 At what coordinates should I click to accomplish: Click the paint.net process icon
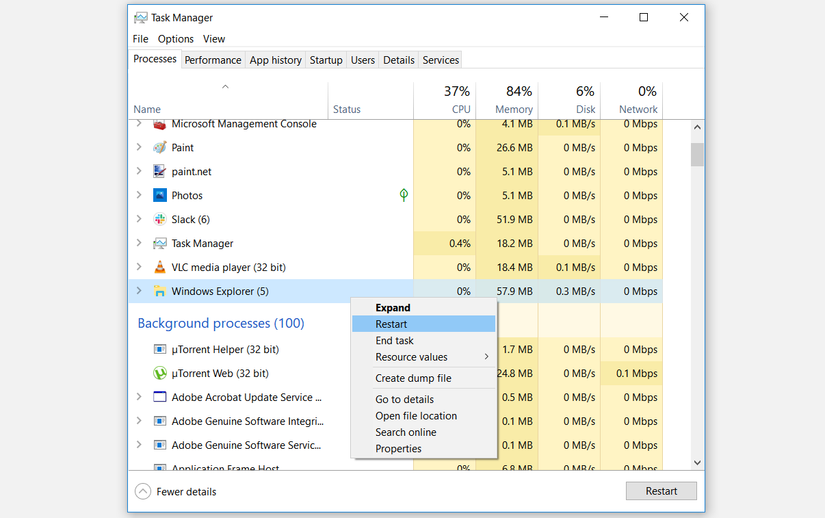[x=159, y=171]
